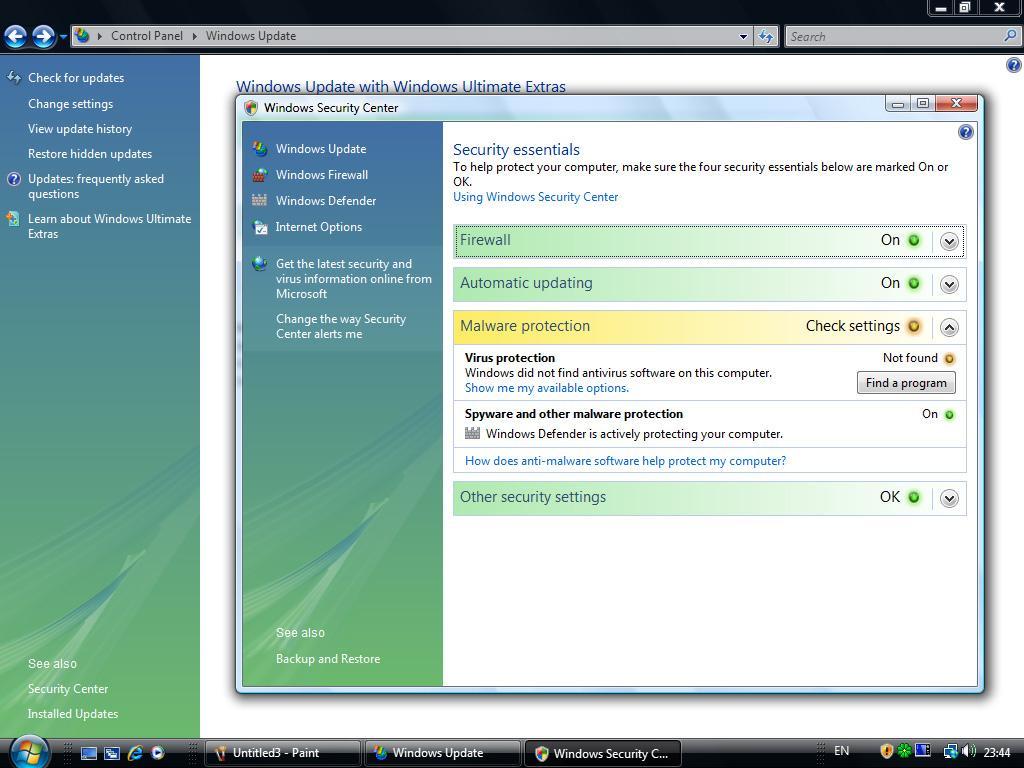Screen dimensions: 1024x768
Task: Click the volume speaker tray icon
Action: pos(969,752)
